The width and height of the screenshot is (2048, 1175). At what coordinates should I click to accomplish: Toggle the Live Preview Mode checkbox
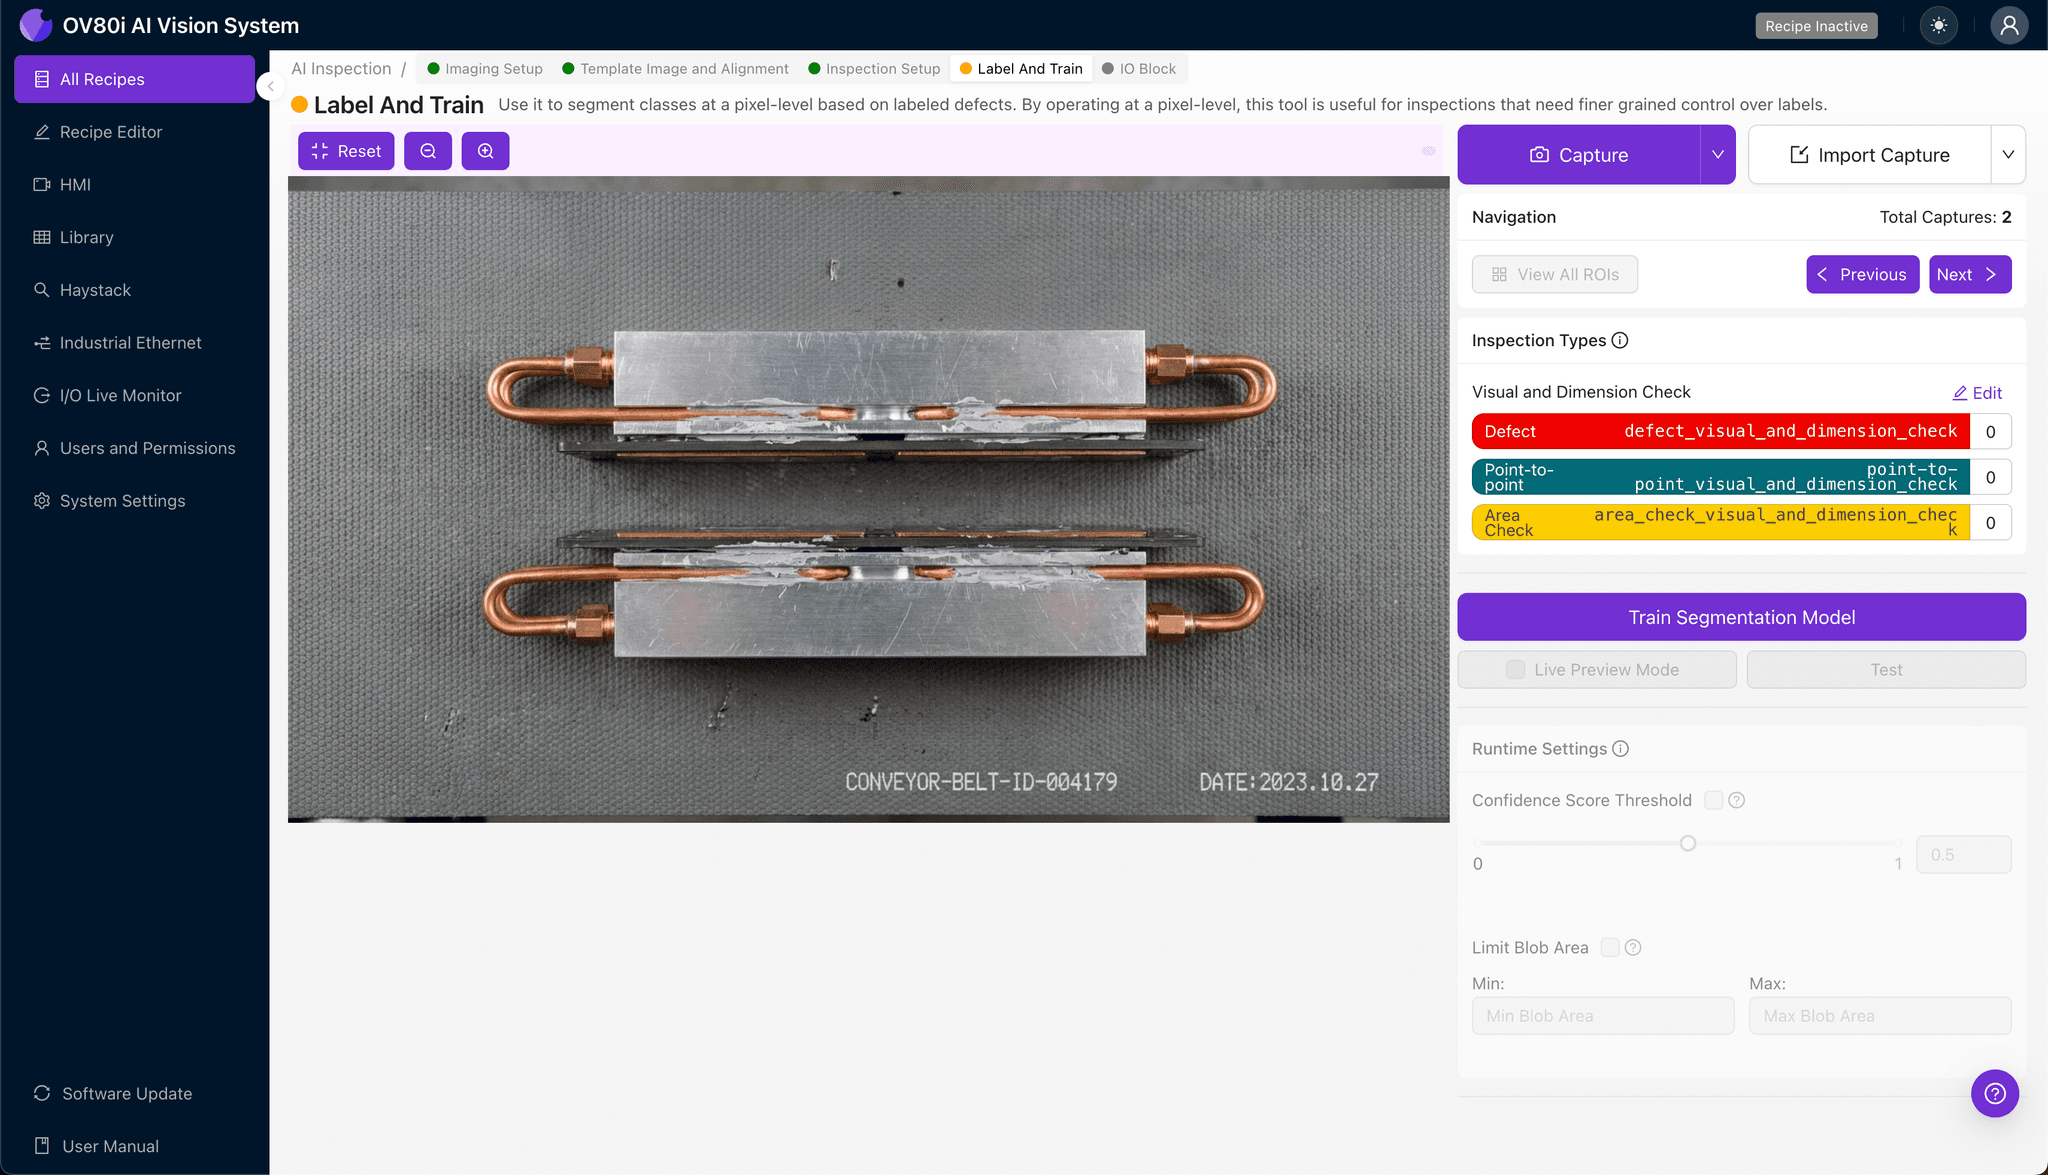[1516, 670]
